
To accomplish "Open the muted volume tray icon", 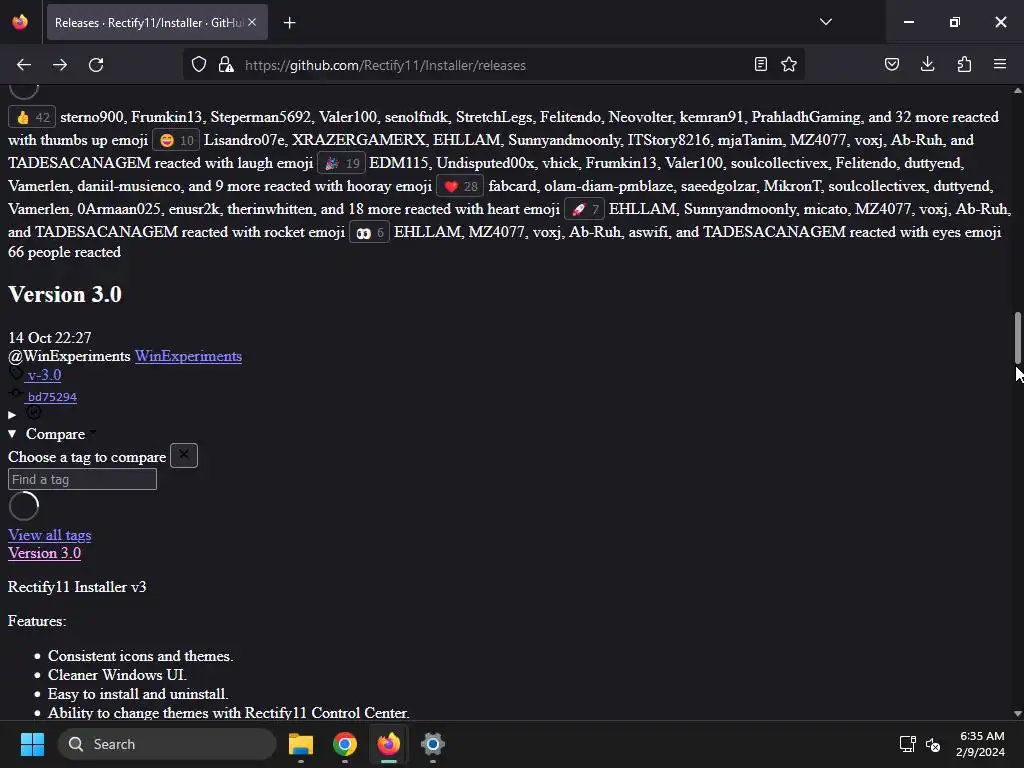I will 933,744.
